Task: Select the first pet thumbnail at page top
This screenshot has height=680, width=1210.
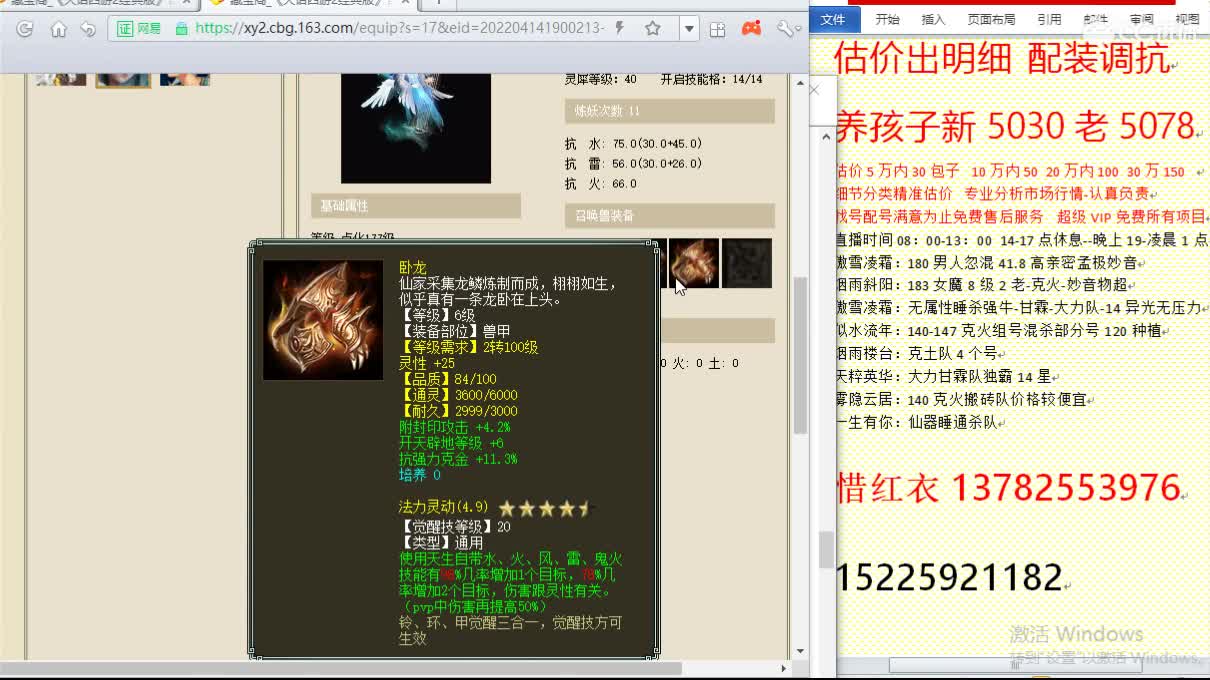Action: tap(61, 79)
